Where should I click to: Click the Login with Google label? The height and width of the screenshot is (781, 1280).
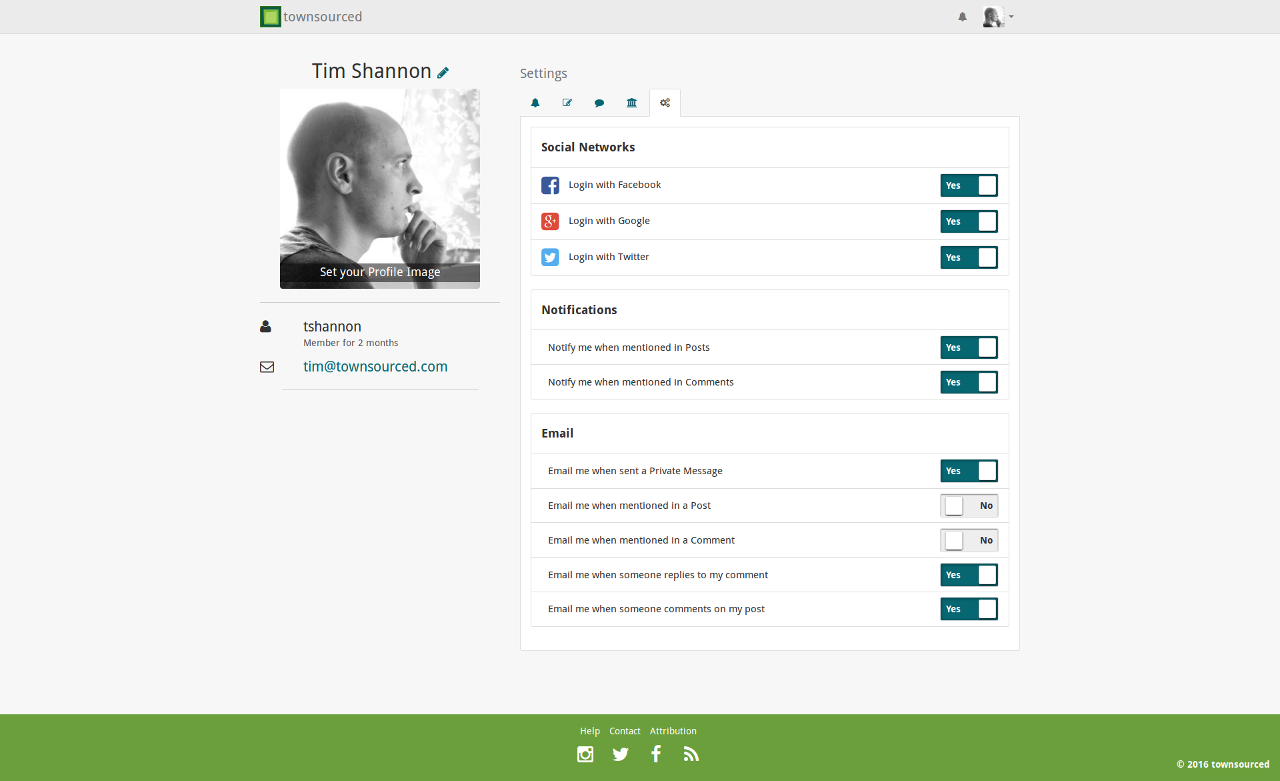[609, 221]
